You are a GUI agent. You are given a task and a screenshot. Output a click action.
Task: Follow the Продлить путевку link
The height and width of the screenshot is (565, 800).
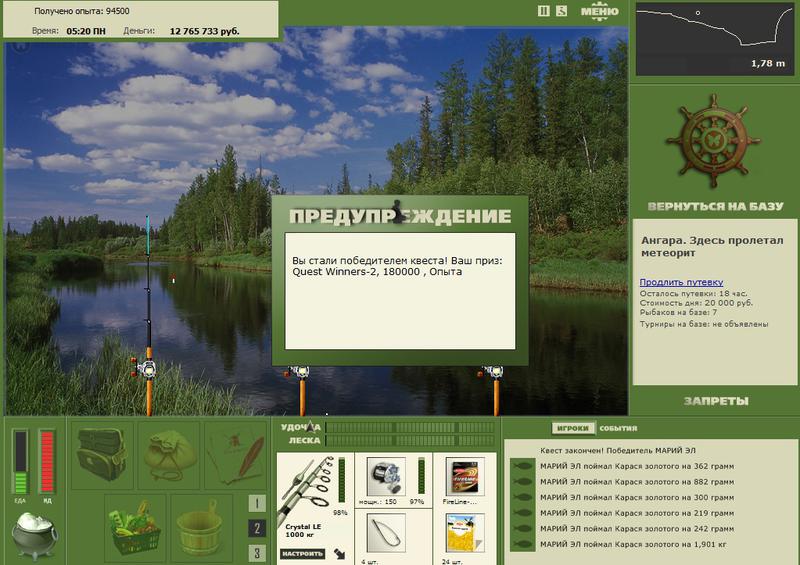pos(681,282)
